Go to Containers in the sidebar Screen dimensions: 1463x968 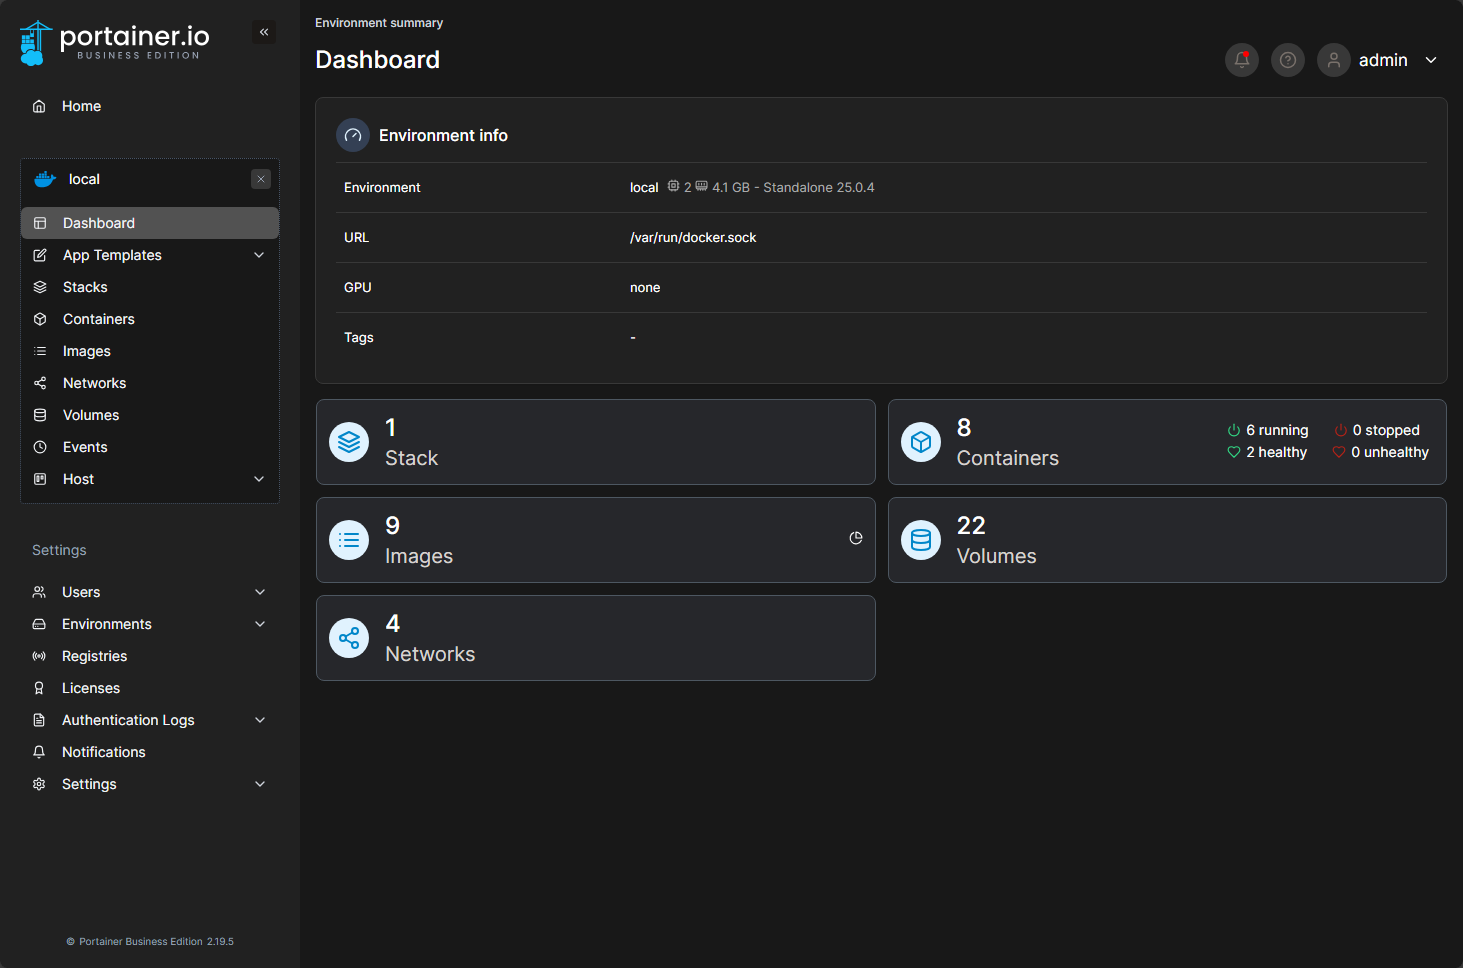pos(98,319)
